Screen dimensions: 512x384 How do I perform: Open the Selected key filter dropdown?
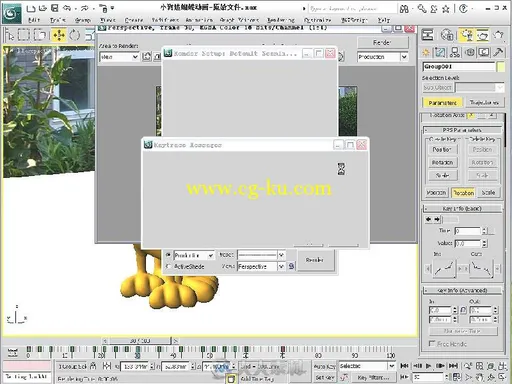coord(367,366)
